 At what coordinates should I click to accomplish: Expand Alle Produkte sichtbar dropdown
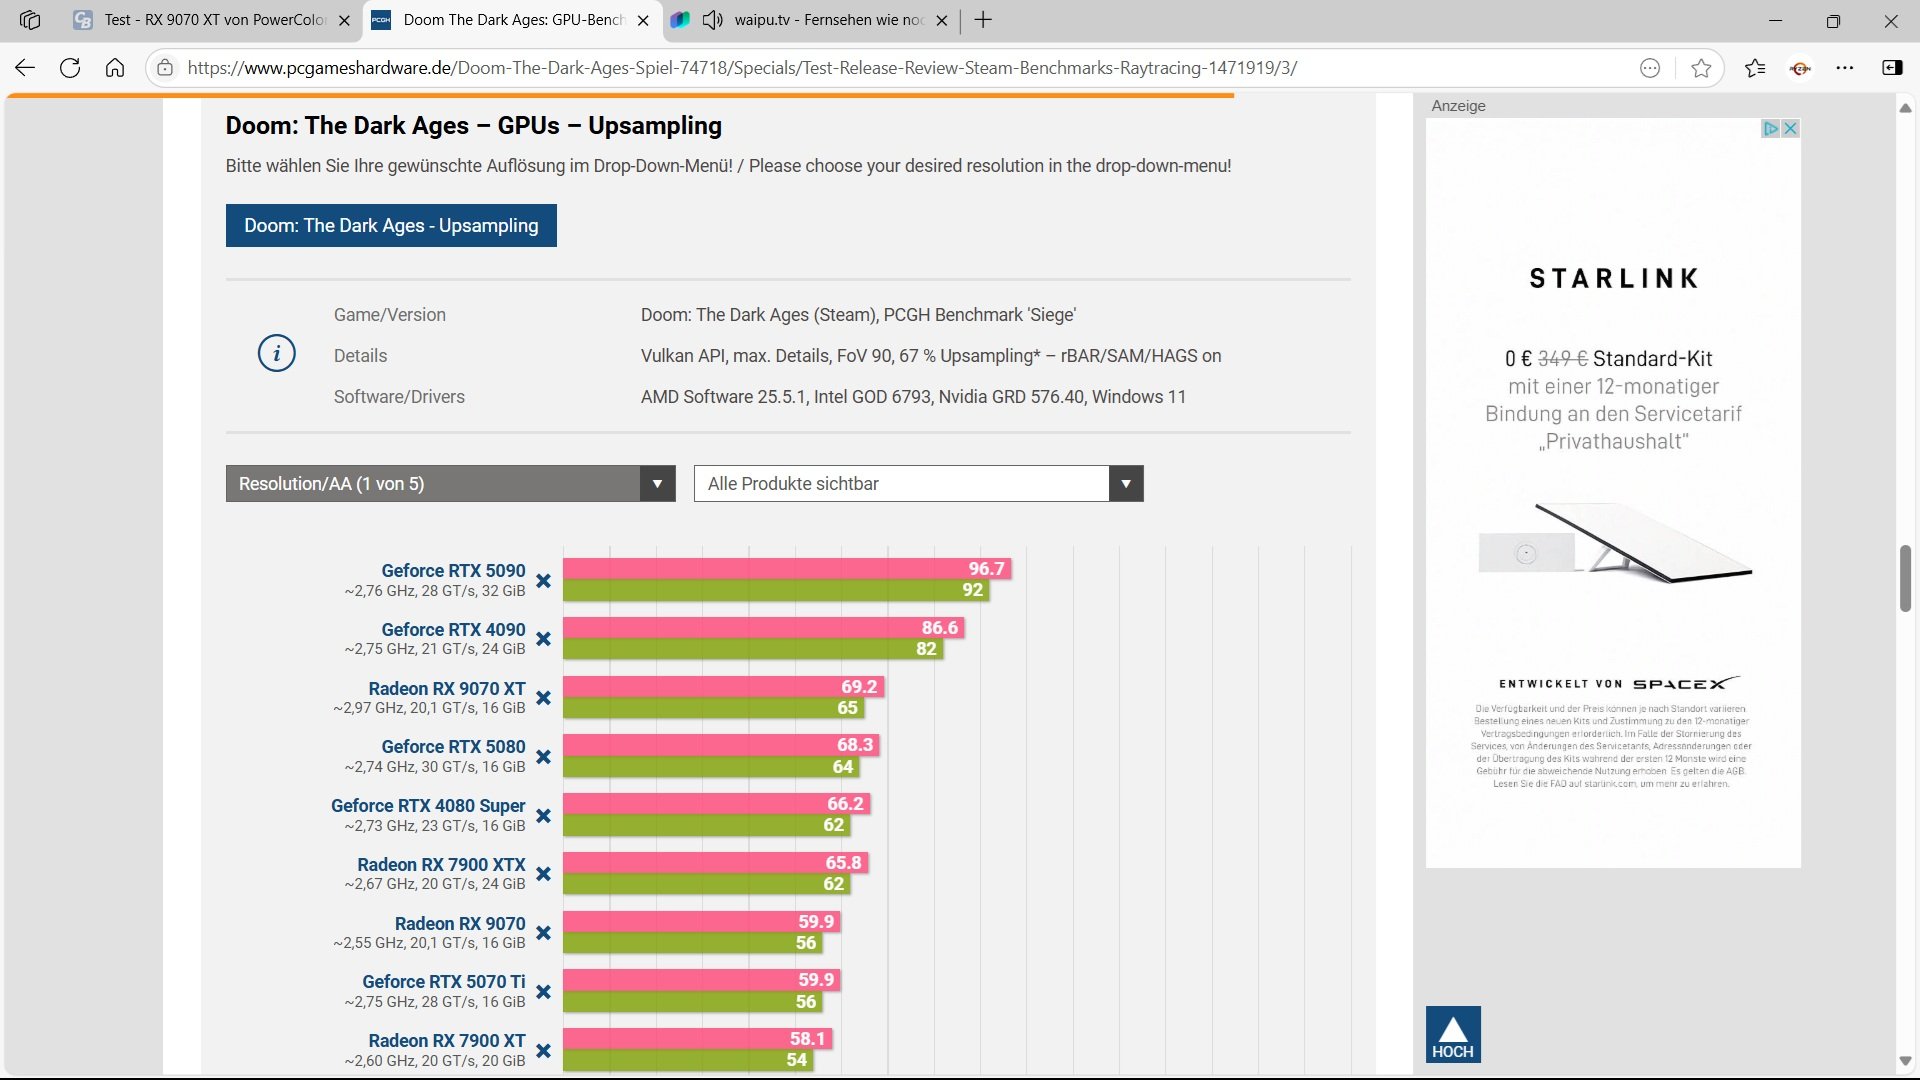[x=918, y=484]
